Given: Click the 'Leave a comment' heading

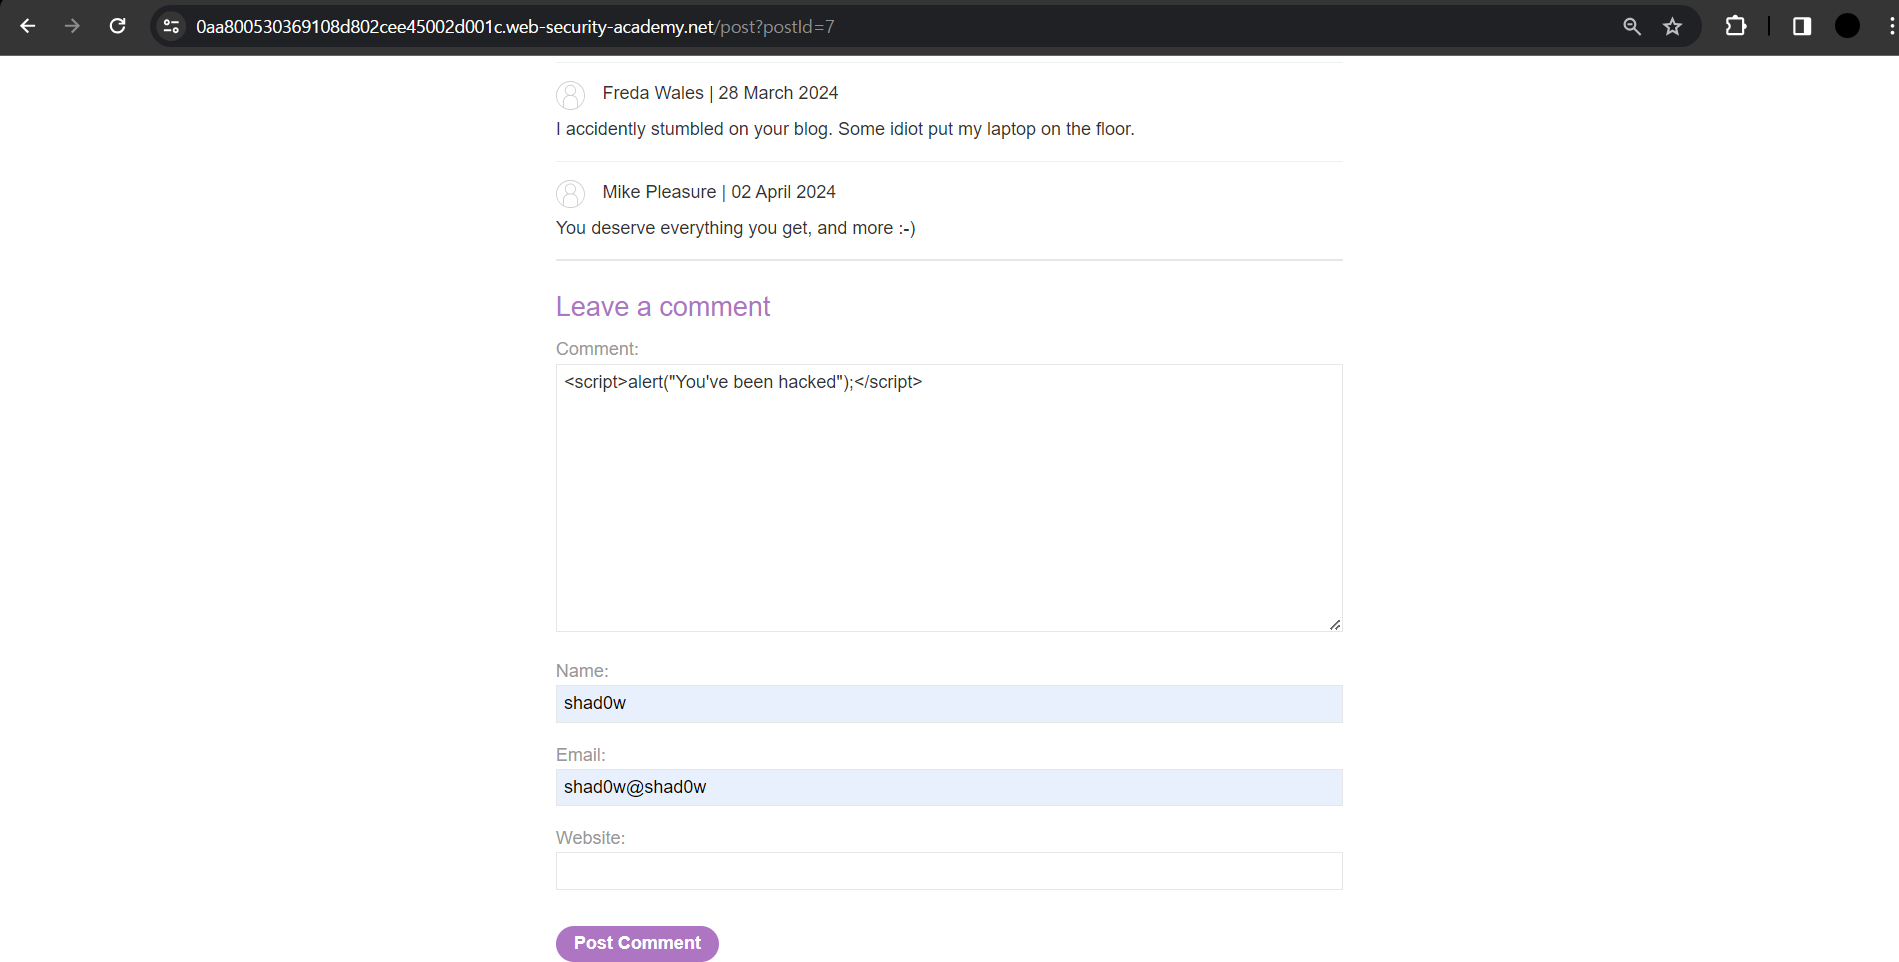Looking at the screenshot, I should point(663,307).
